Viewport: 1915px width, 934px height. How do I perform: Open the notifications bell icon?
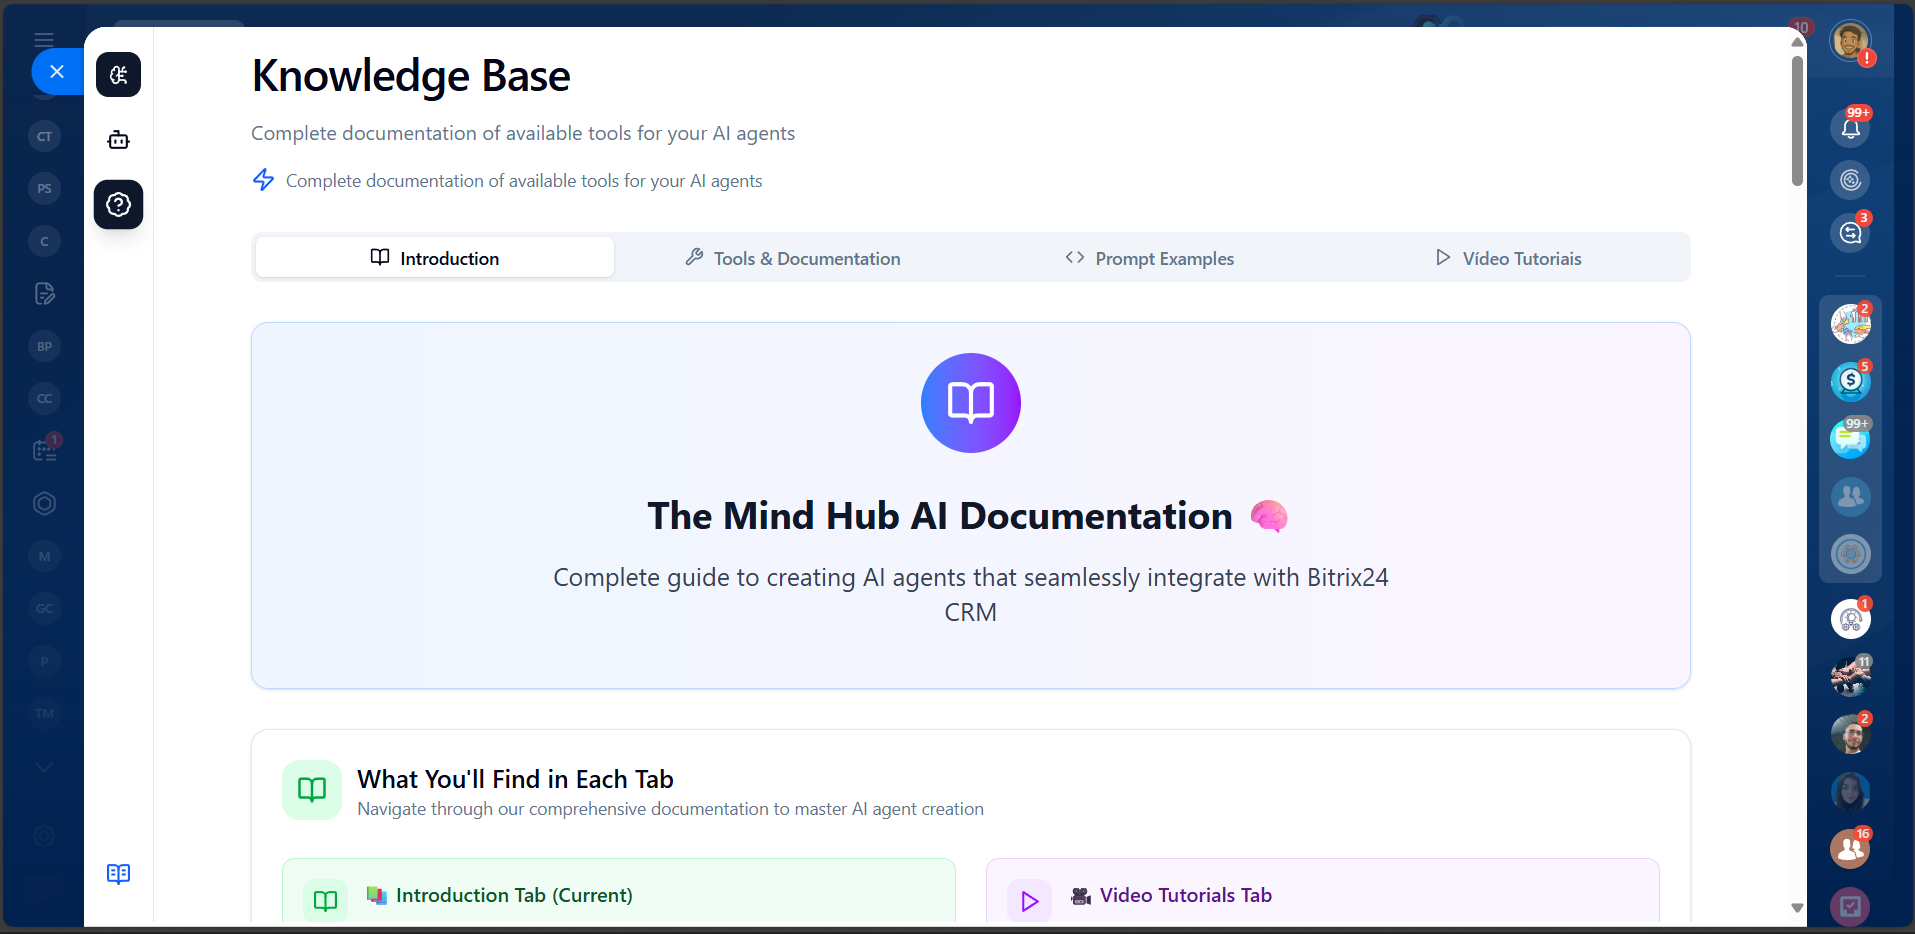(x=1850, y=128)
